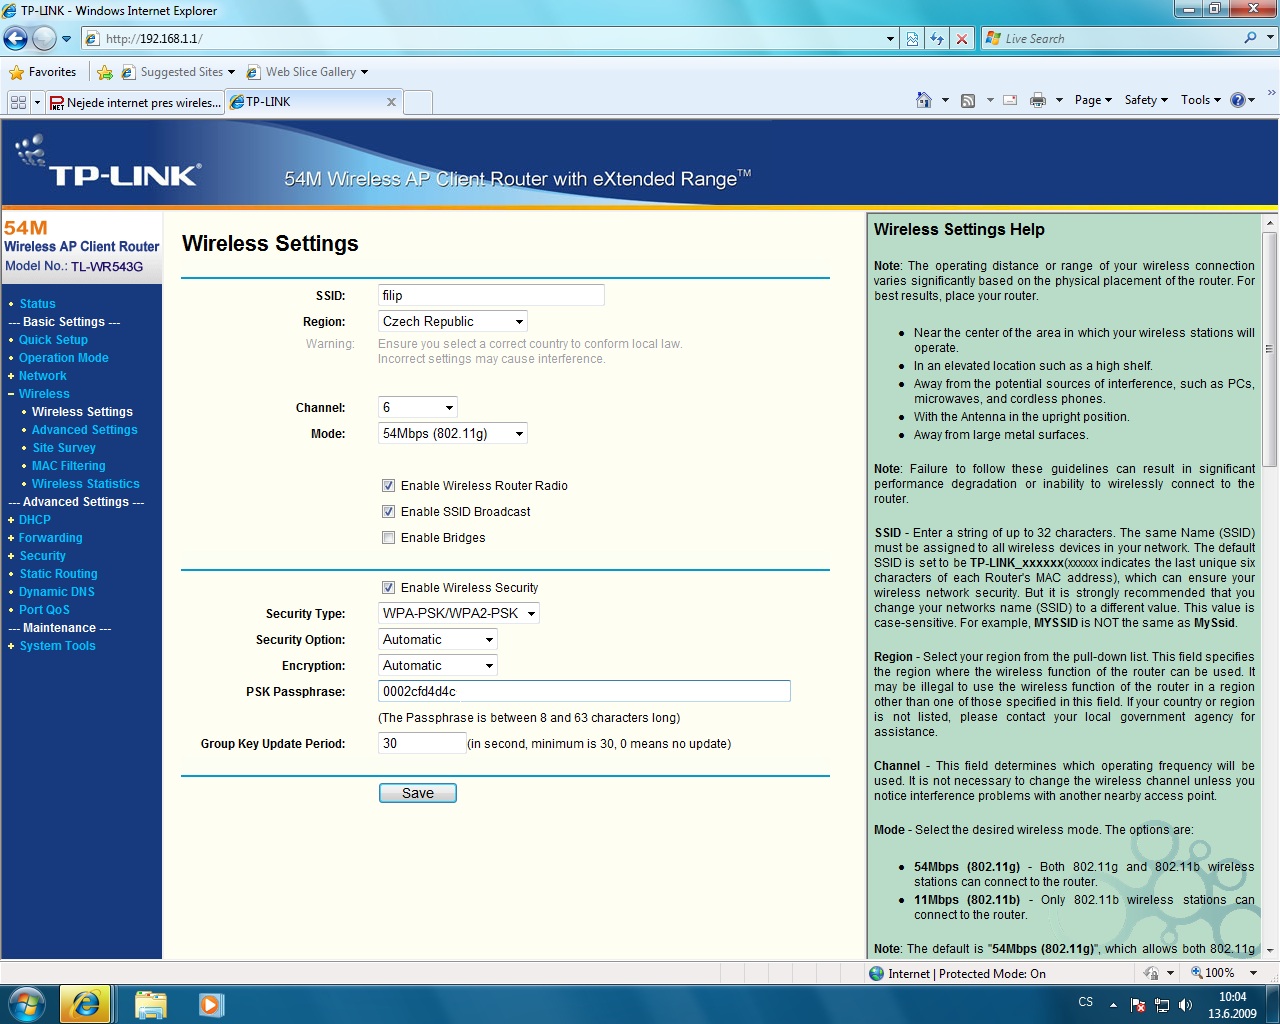The height and width of the screenshot is (1024, 1280).
Task: Click the PSK Passphrase input field
Action: pos(584,691)
